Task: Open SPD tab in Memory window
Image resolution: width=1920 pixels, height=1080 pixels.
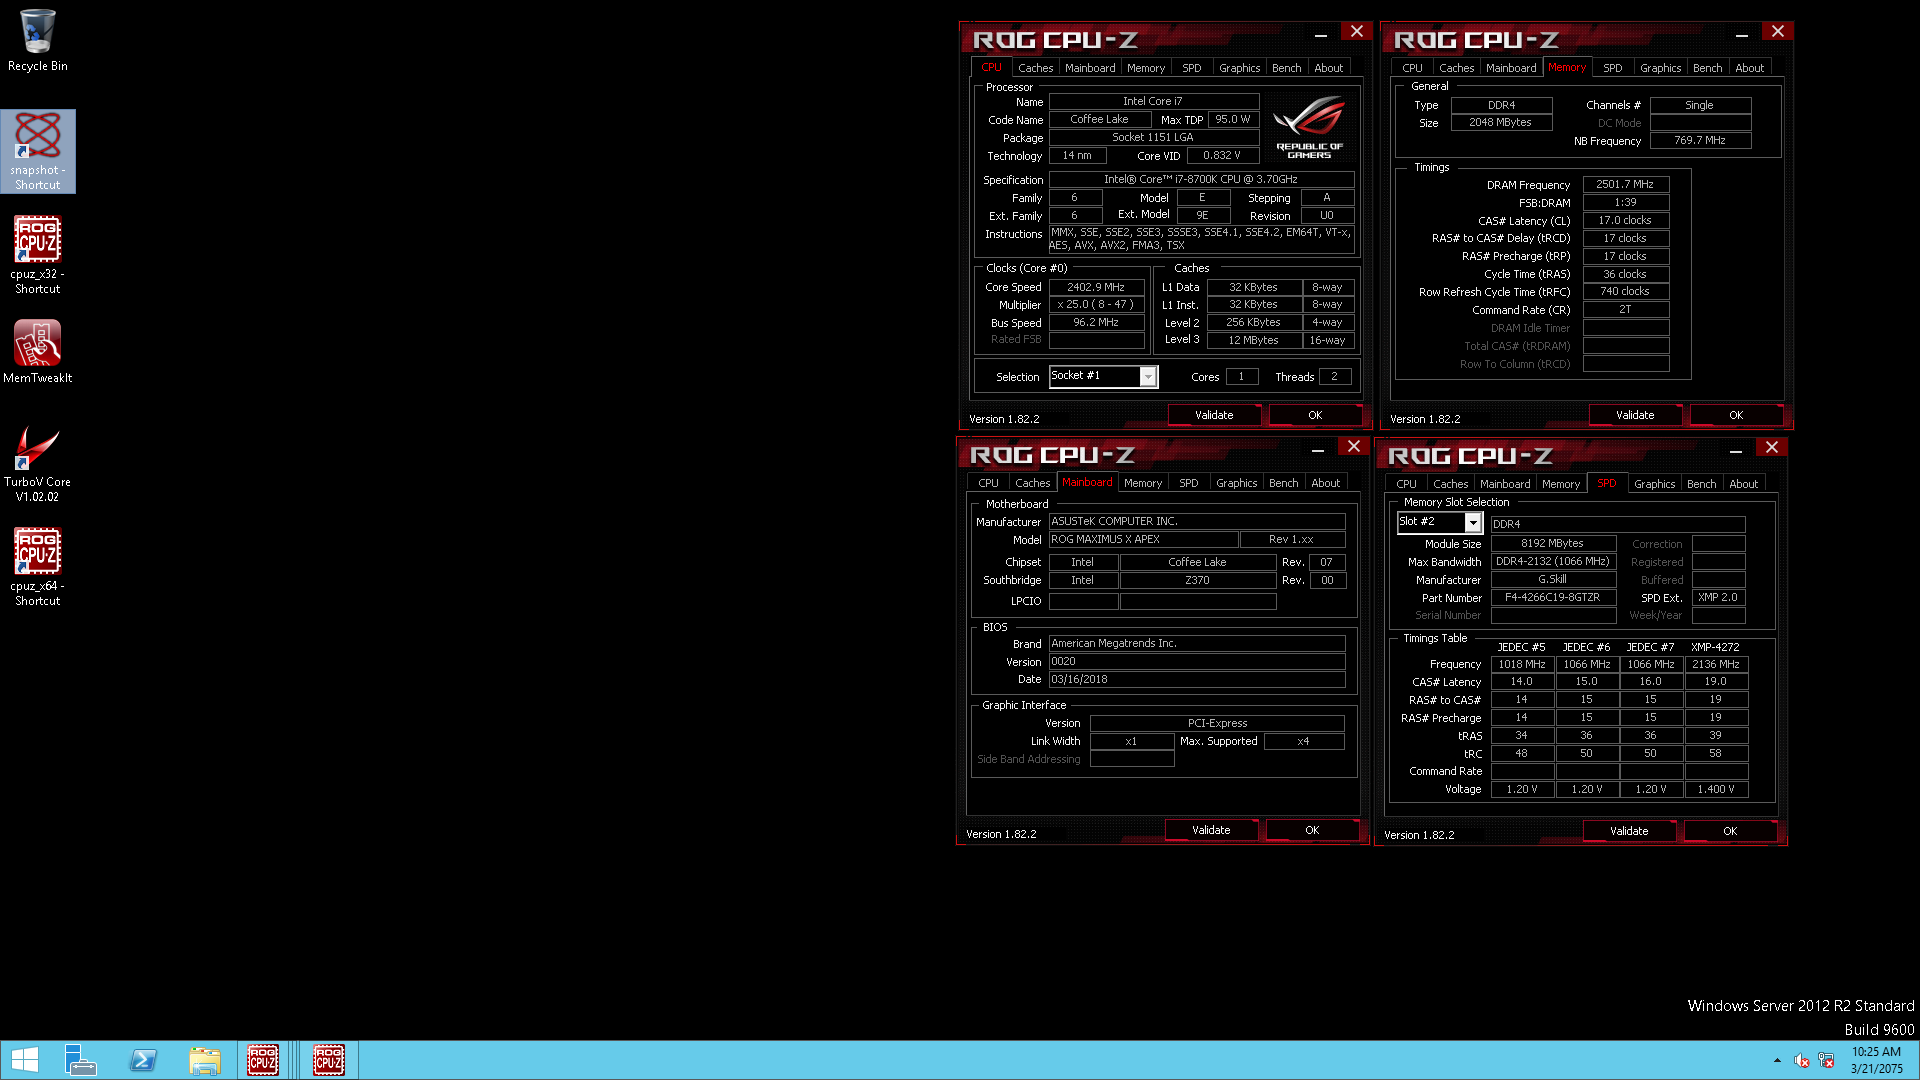Action: tap(1613, 68)
